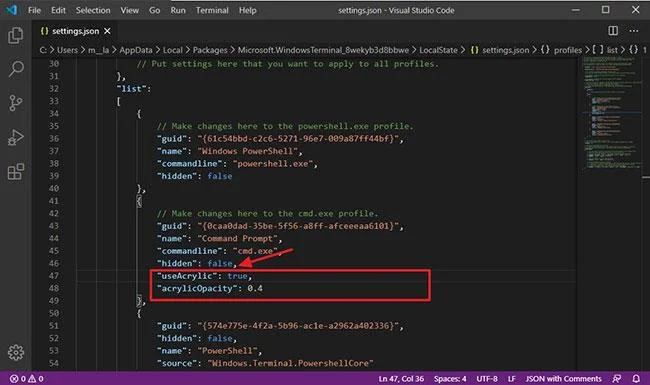Open the More Actions ellipsis menu

click(x=633, y=31)
